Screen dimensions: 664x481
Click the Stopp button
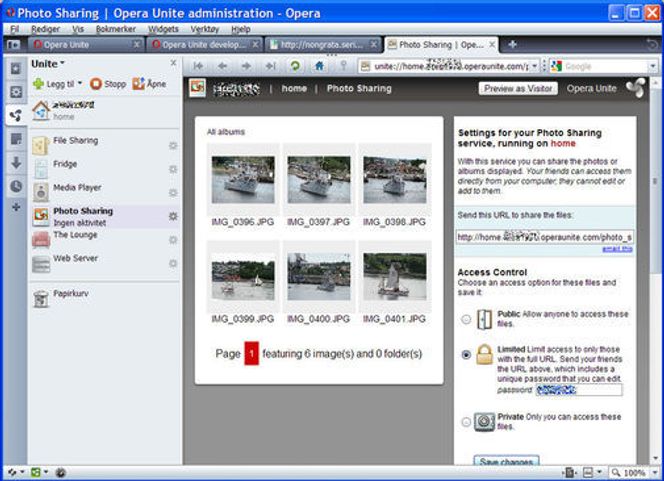pyautogui.click(x=108, y=84)
